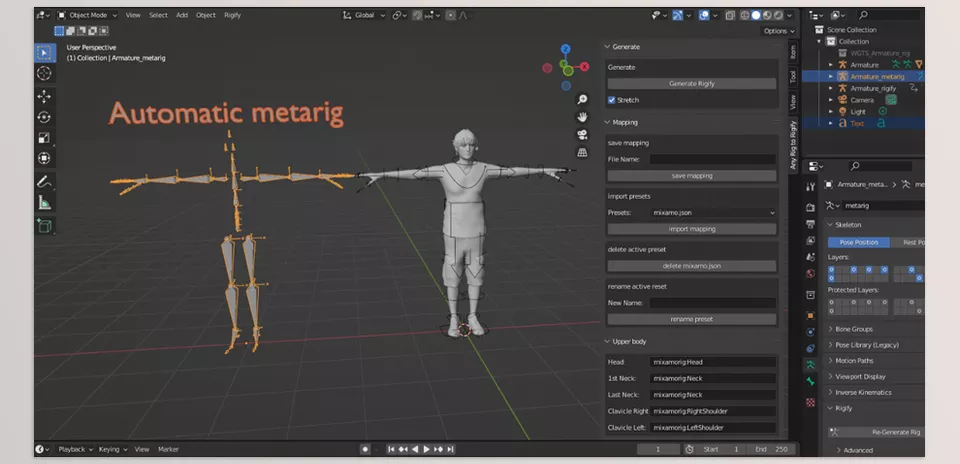960x464 pixels.
Task: Select Rest Position option
Action: pos(907,242)
